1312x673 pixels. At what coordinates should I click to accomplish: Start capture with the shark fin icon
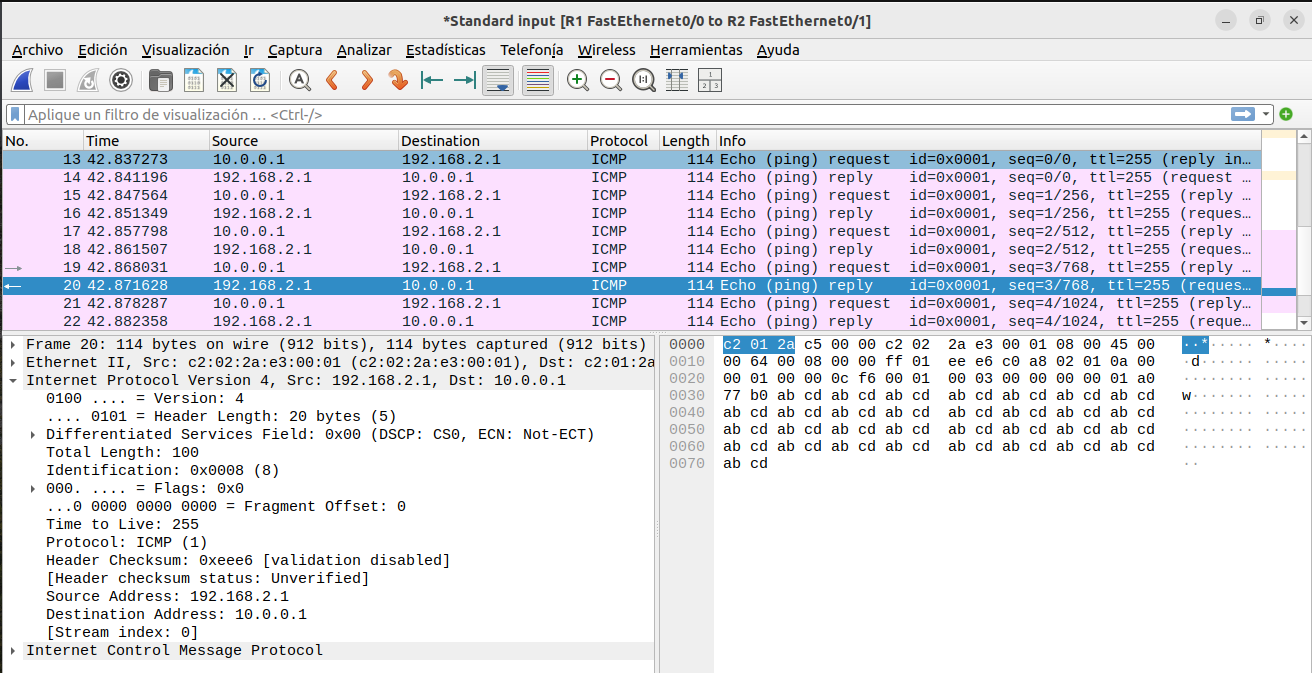click(24, 80)
